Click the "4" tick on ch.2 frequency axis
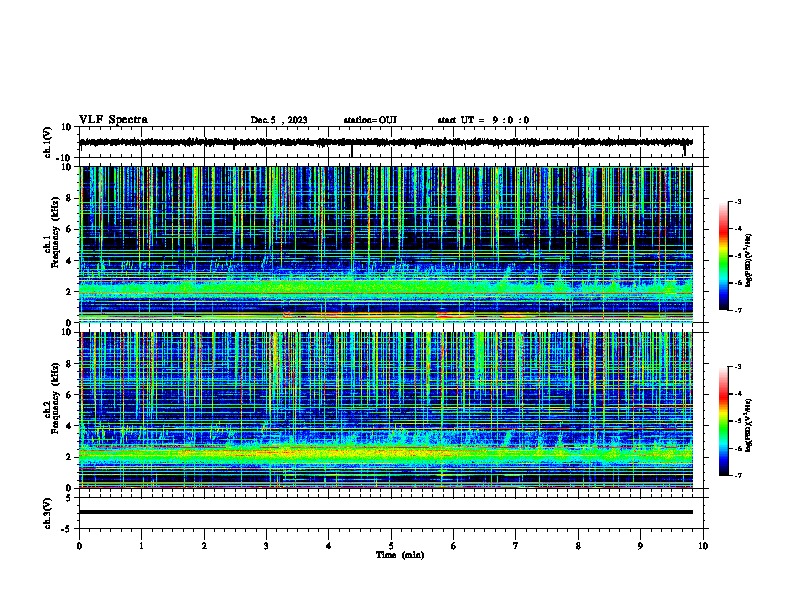 tap(70, 426)
